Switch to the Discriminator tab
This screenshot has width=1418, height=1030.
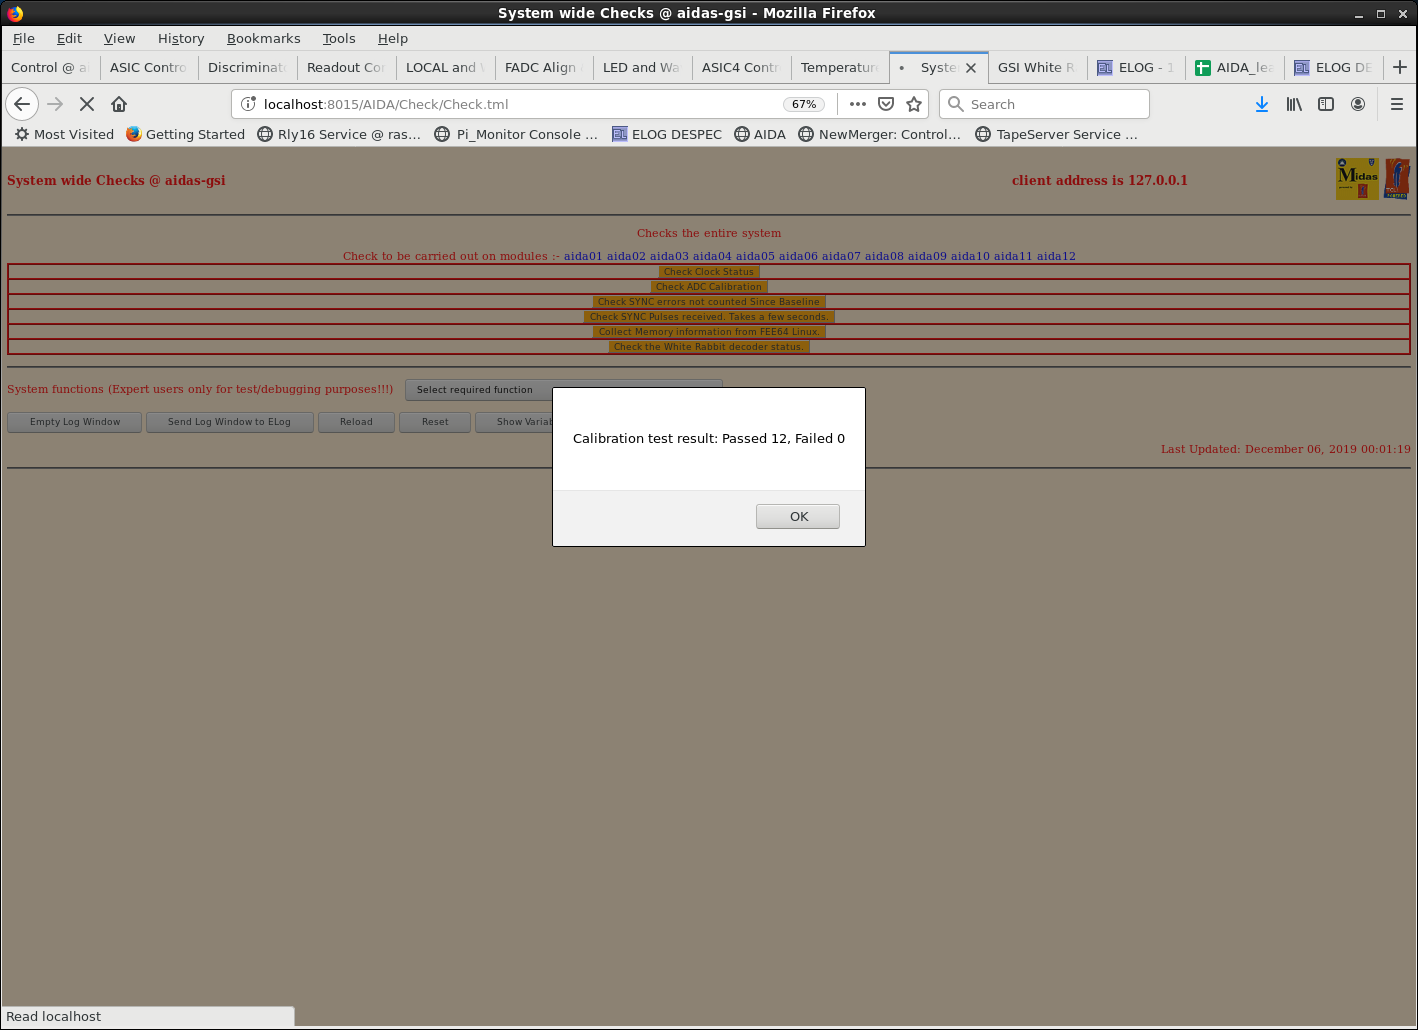247,68
